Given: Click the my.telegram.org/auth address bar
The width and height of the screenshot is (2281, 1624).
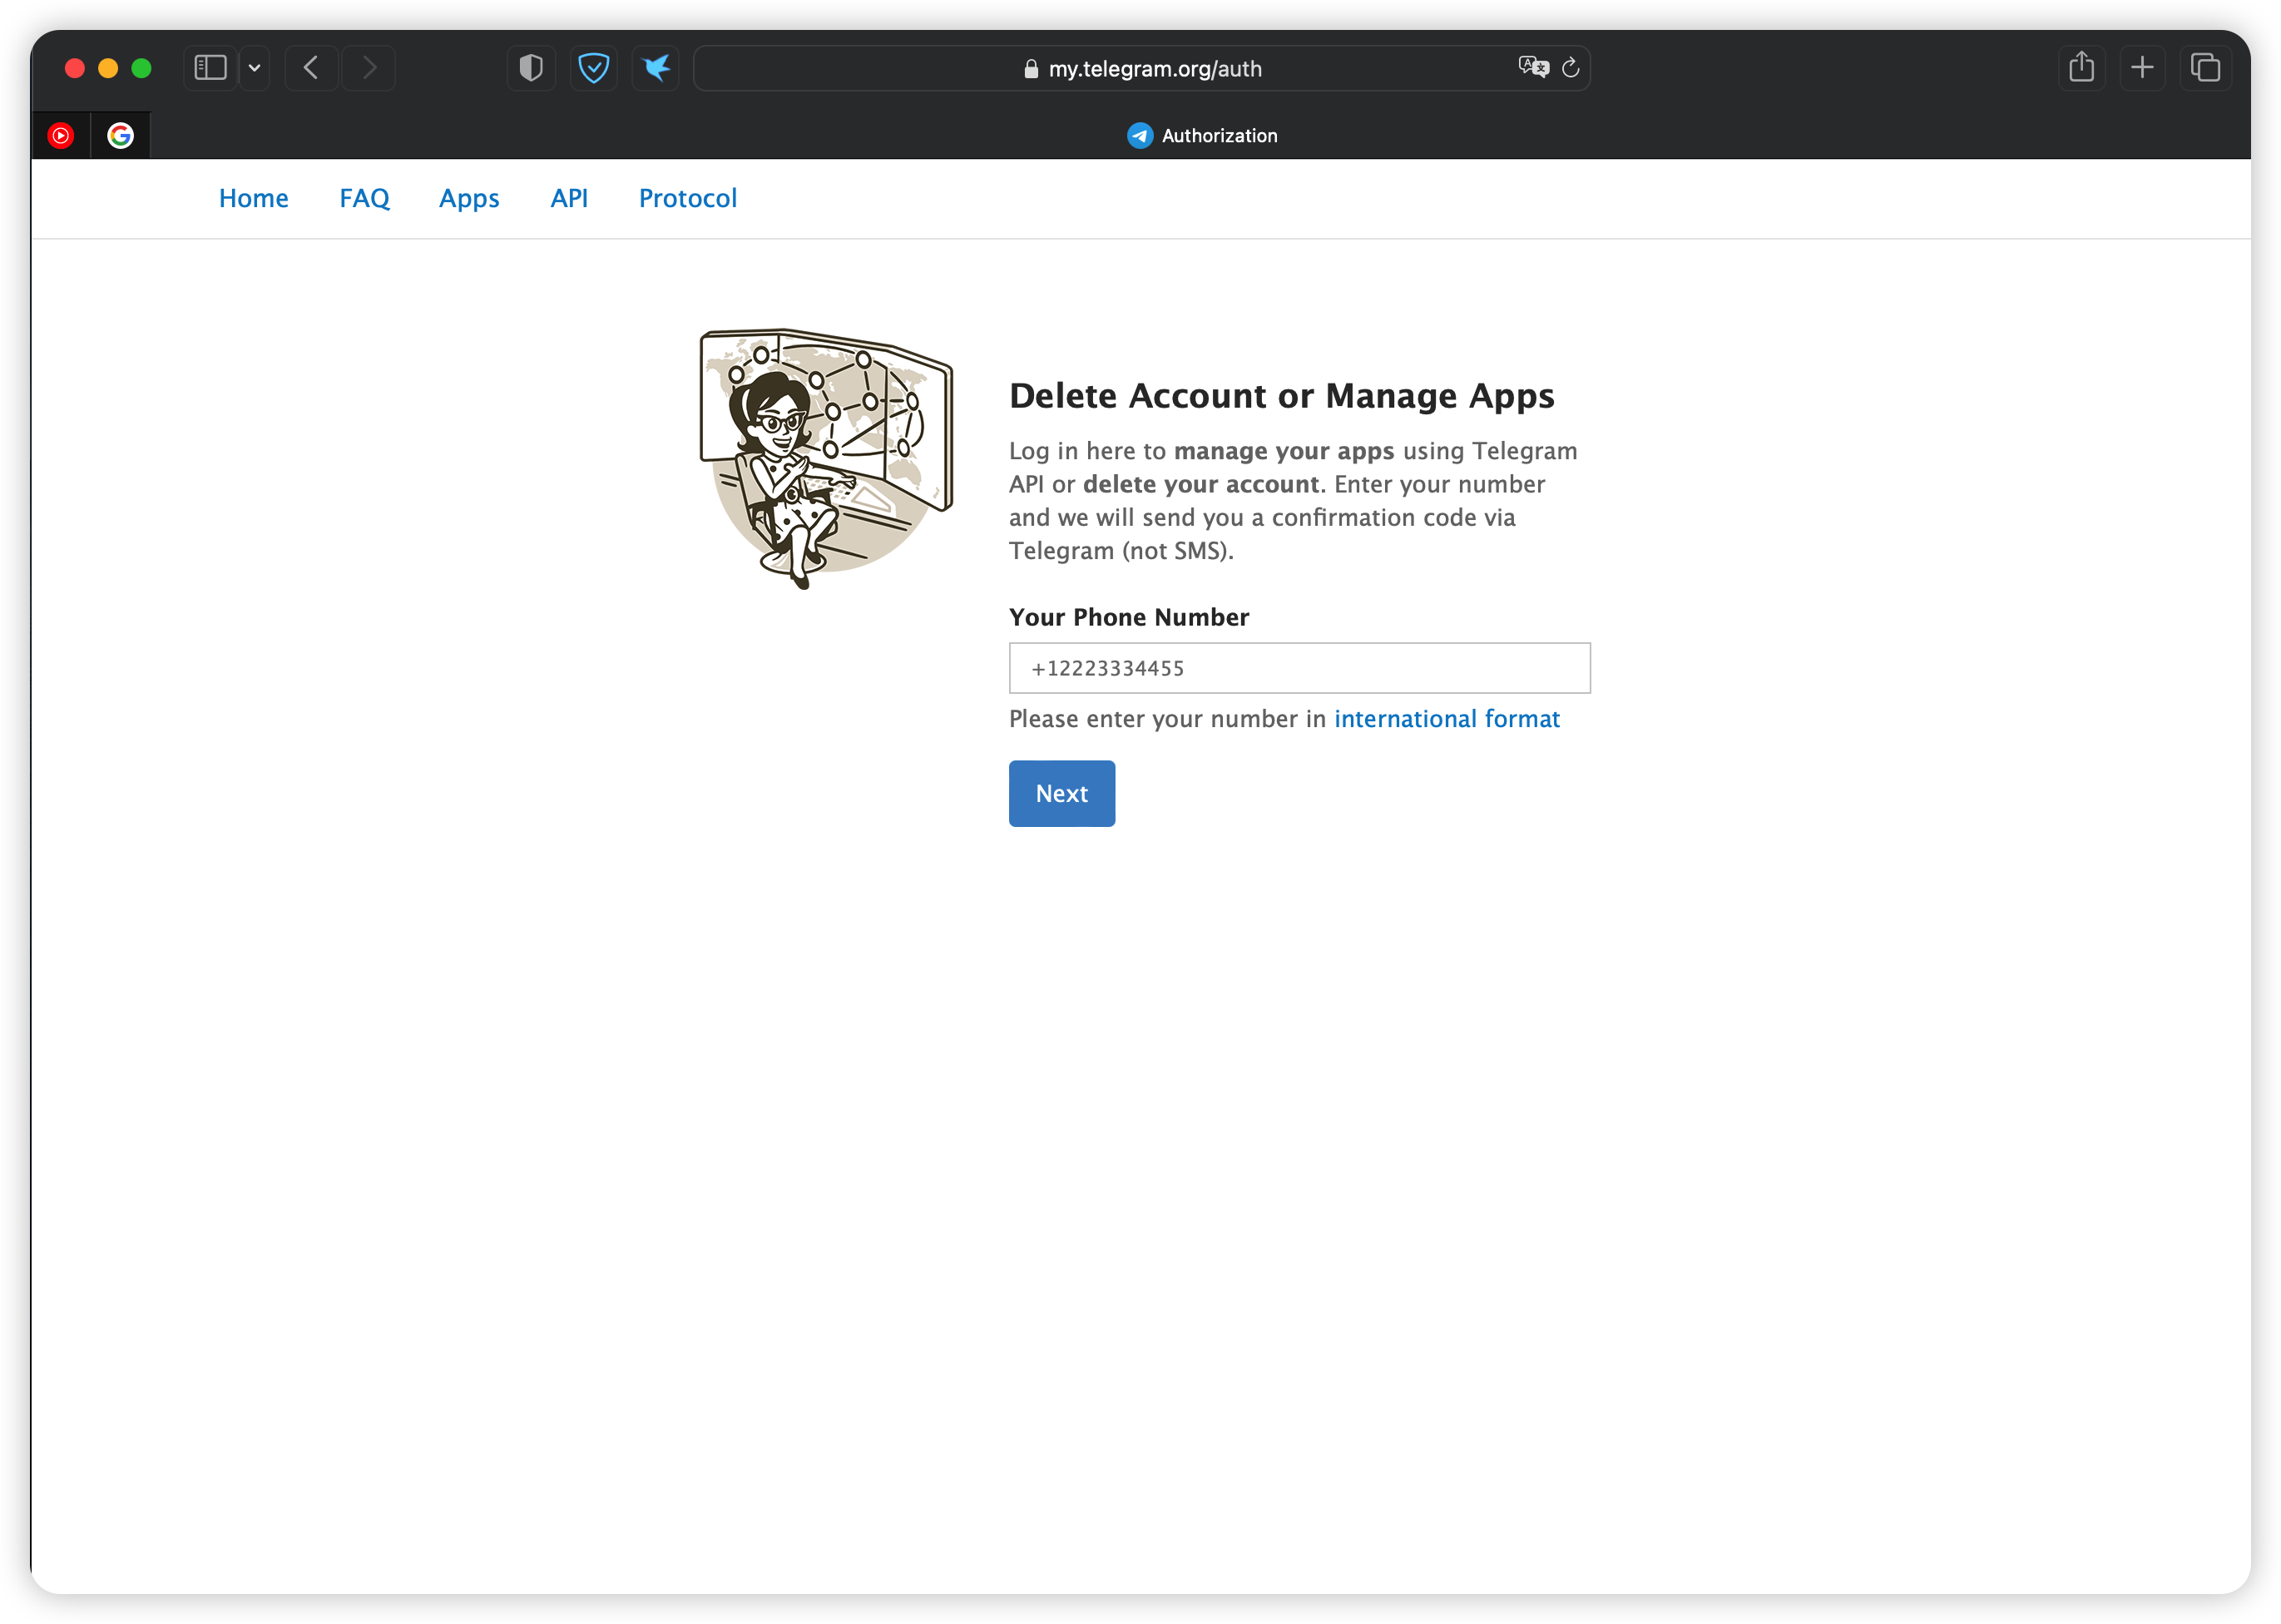Looking at the screenshot, I should pos(1155,68).
